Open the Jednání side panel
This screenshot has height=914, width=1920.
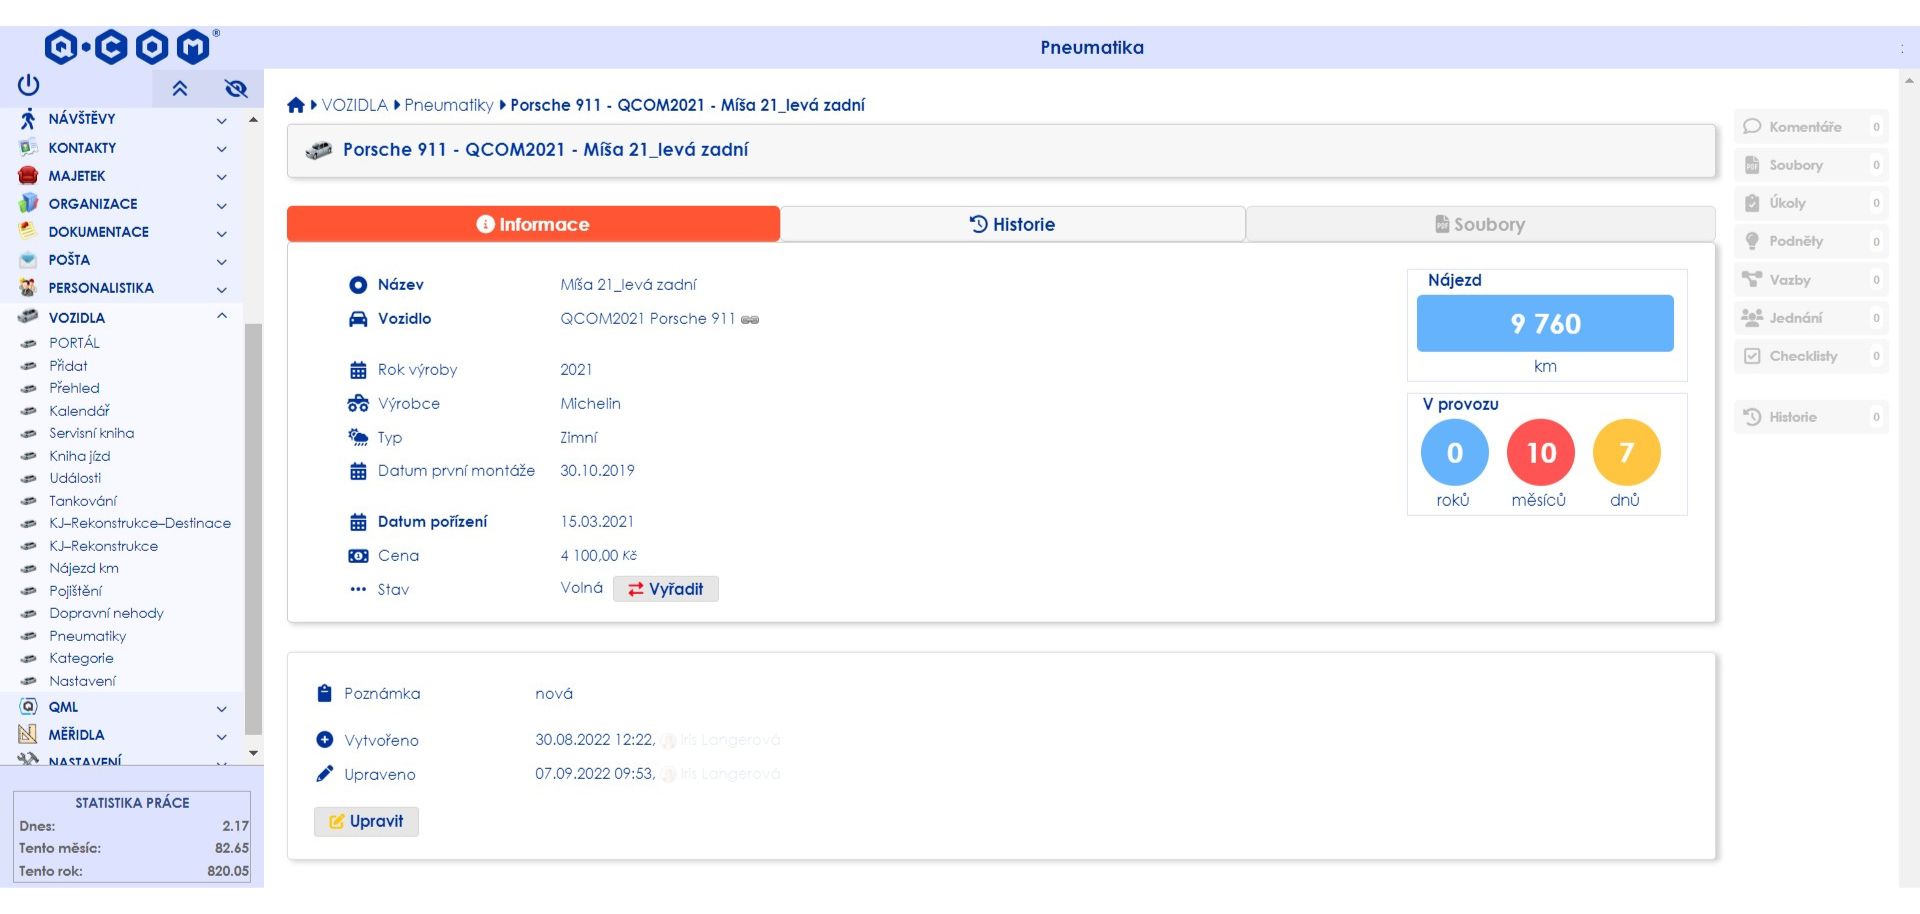coord(1810,318)
